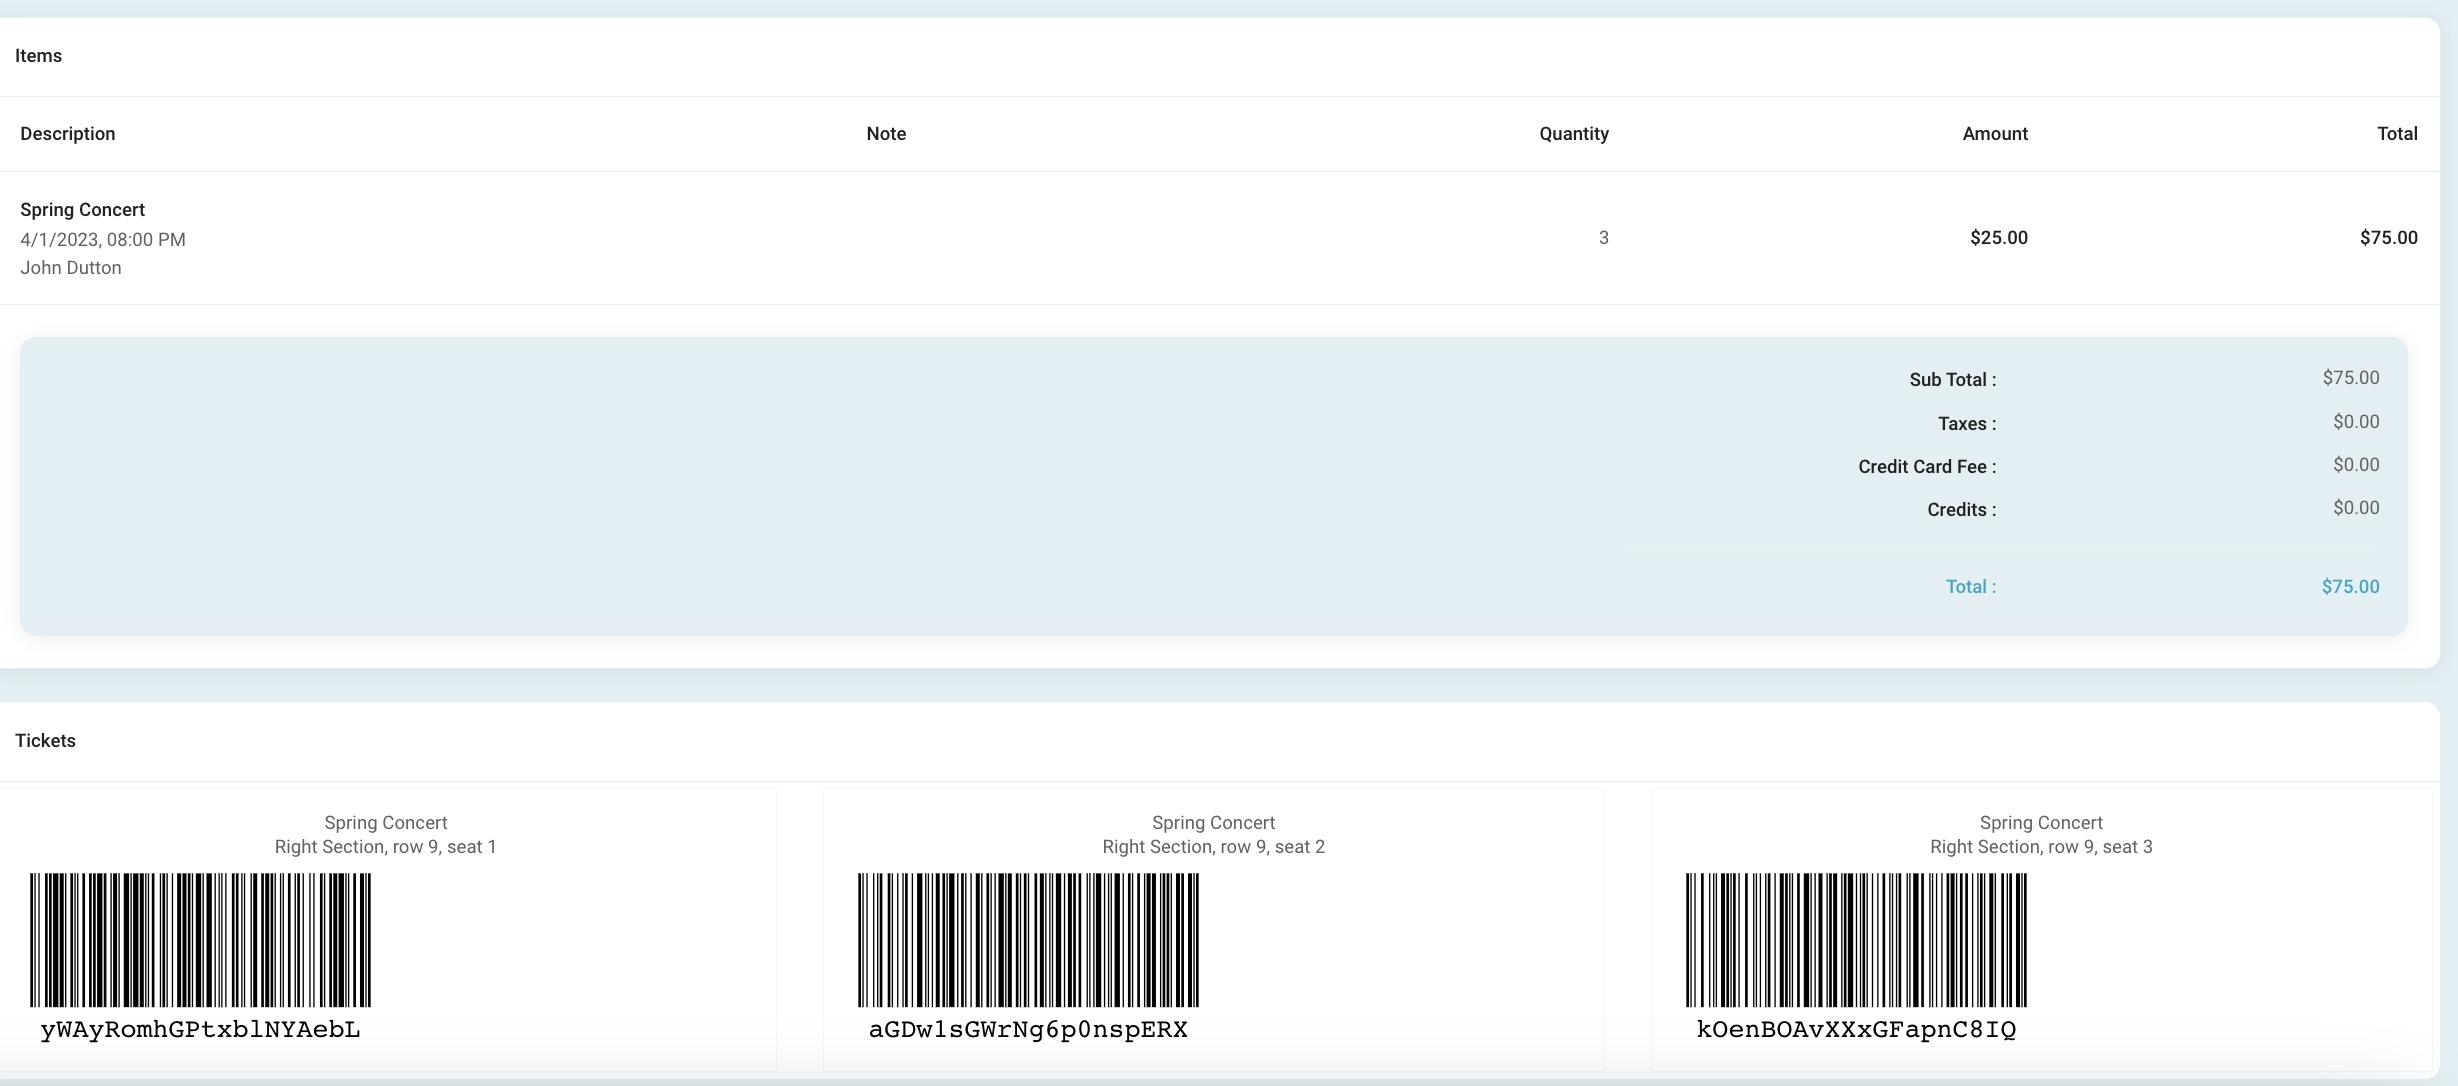Click the Tickets section heading
Viewport: 2458px width, 1086px height.
[x=45, y=741]
